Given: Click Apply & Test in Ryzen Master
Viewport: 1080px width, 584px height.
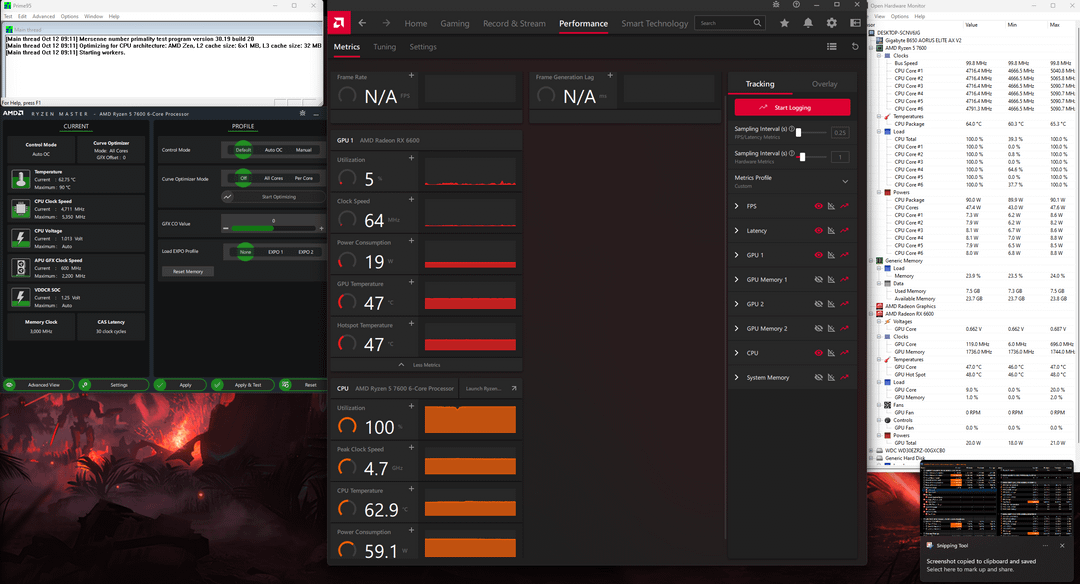Looking at the screenshot, I should [x=242, y=385].
